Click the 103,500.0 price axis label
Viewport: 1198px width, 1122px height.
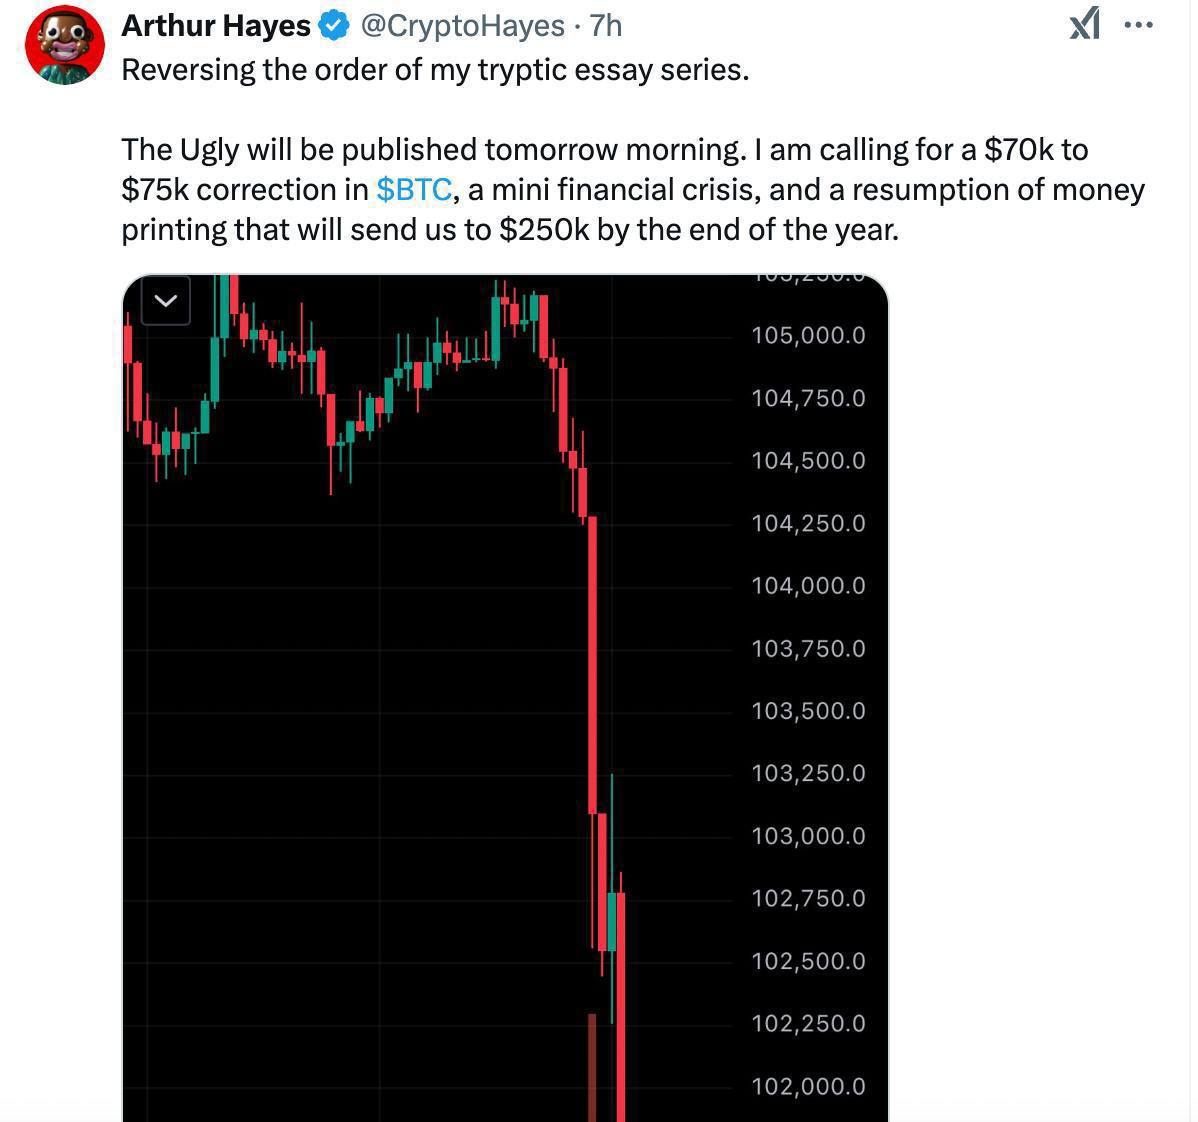tap(808, 711)
